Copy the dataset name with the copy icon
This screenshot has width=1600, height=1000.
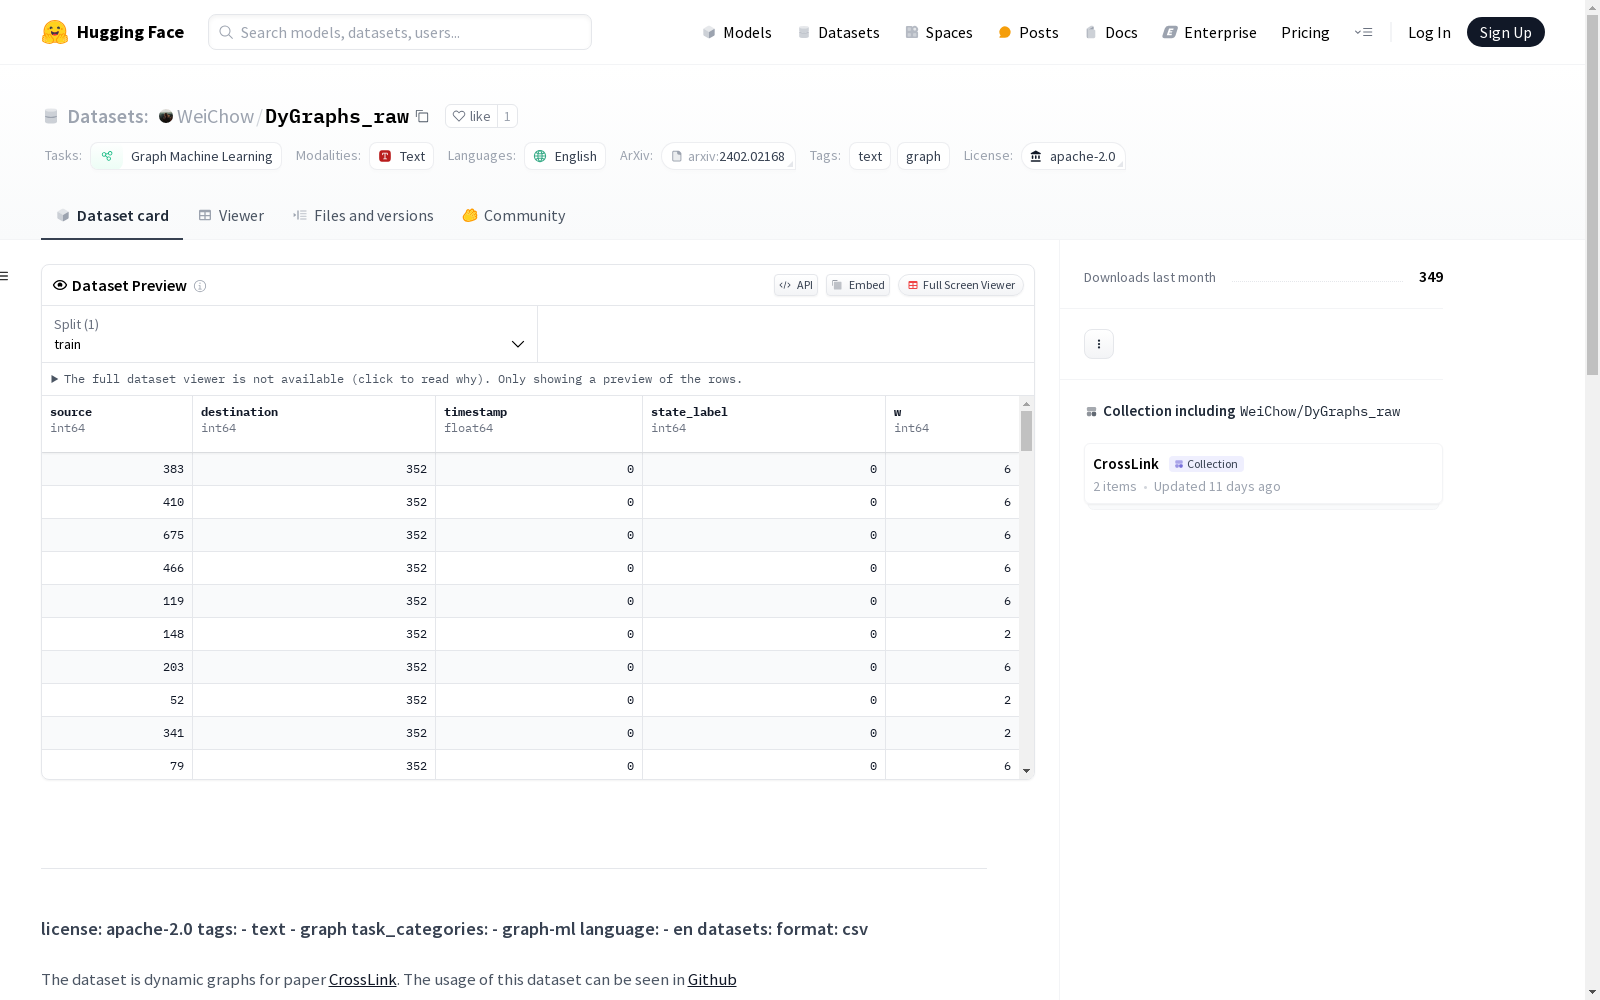pos(423,116)
